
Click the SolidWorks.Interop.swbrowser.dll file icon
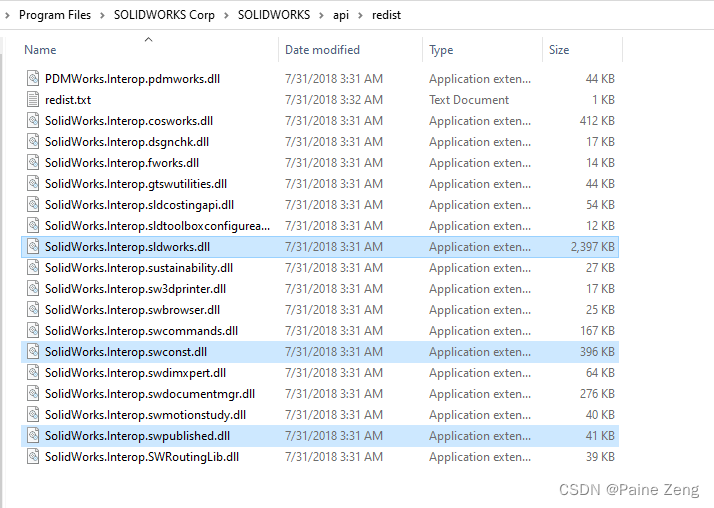tap(33, 309)
